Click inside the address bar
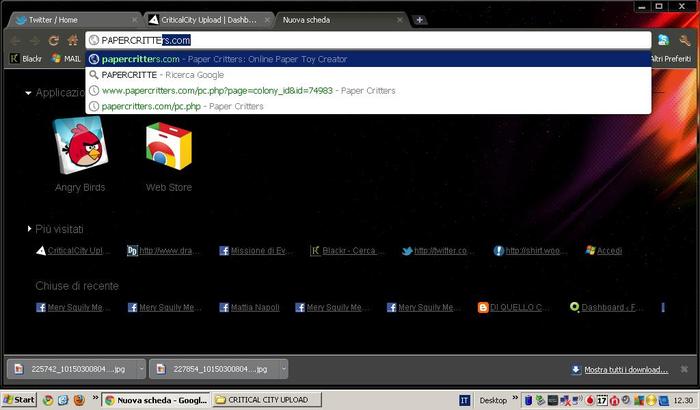 click(368, 40)
